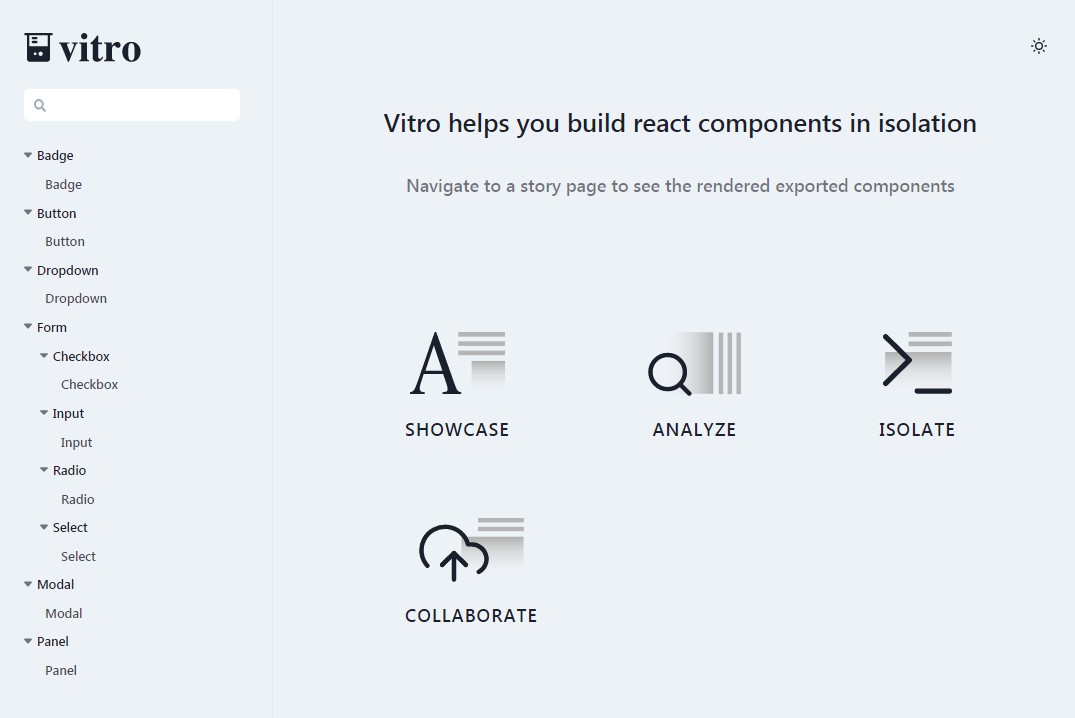This screenshot has height=718, width=1075.
Task: Open the Dropdown story page
Action: point(76,299)
